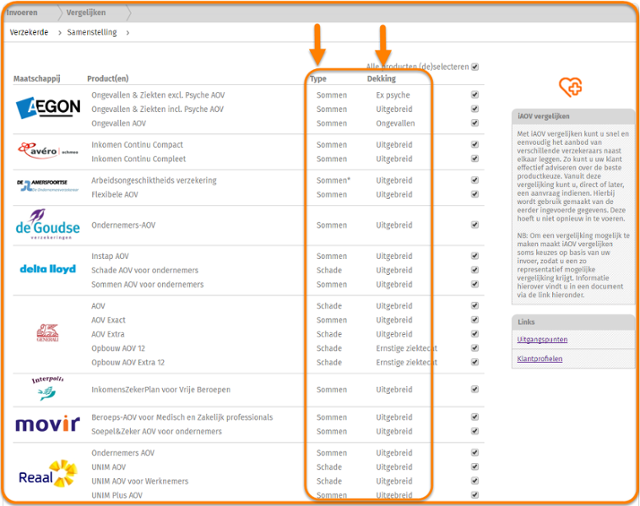Click the movir logo

48,424
